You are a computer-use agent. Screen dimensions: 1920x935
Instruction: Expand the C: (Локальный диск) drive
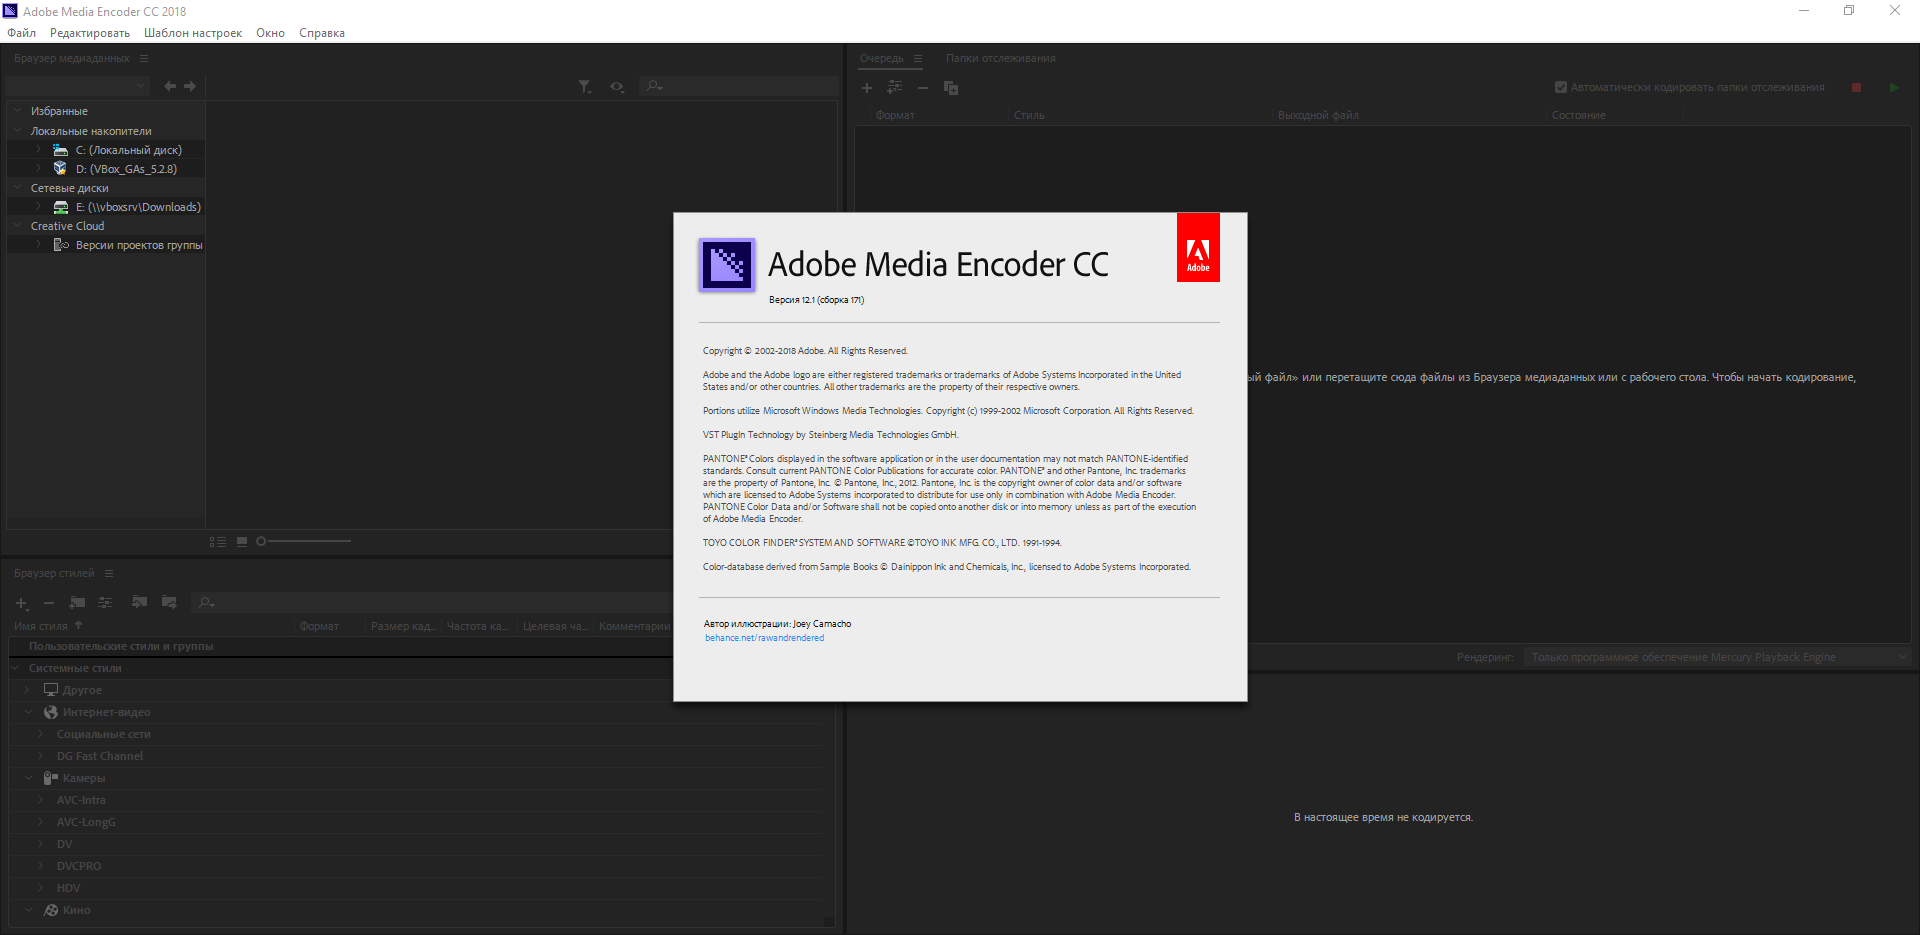[x=39, y=149]
